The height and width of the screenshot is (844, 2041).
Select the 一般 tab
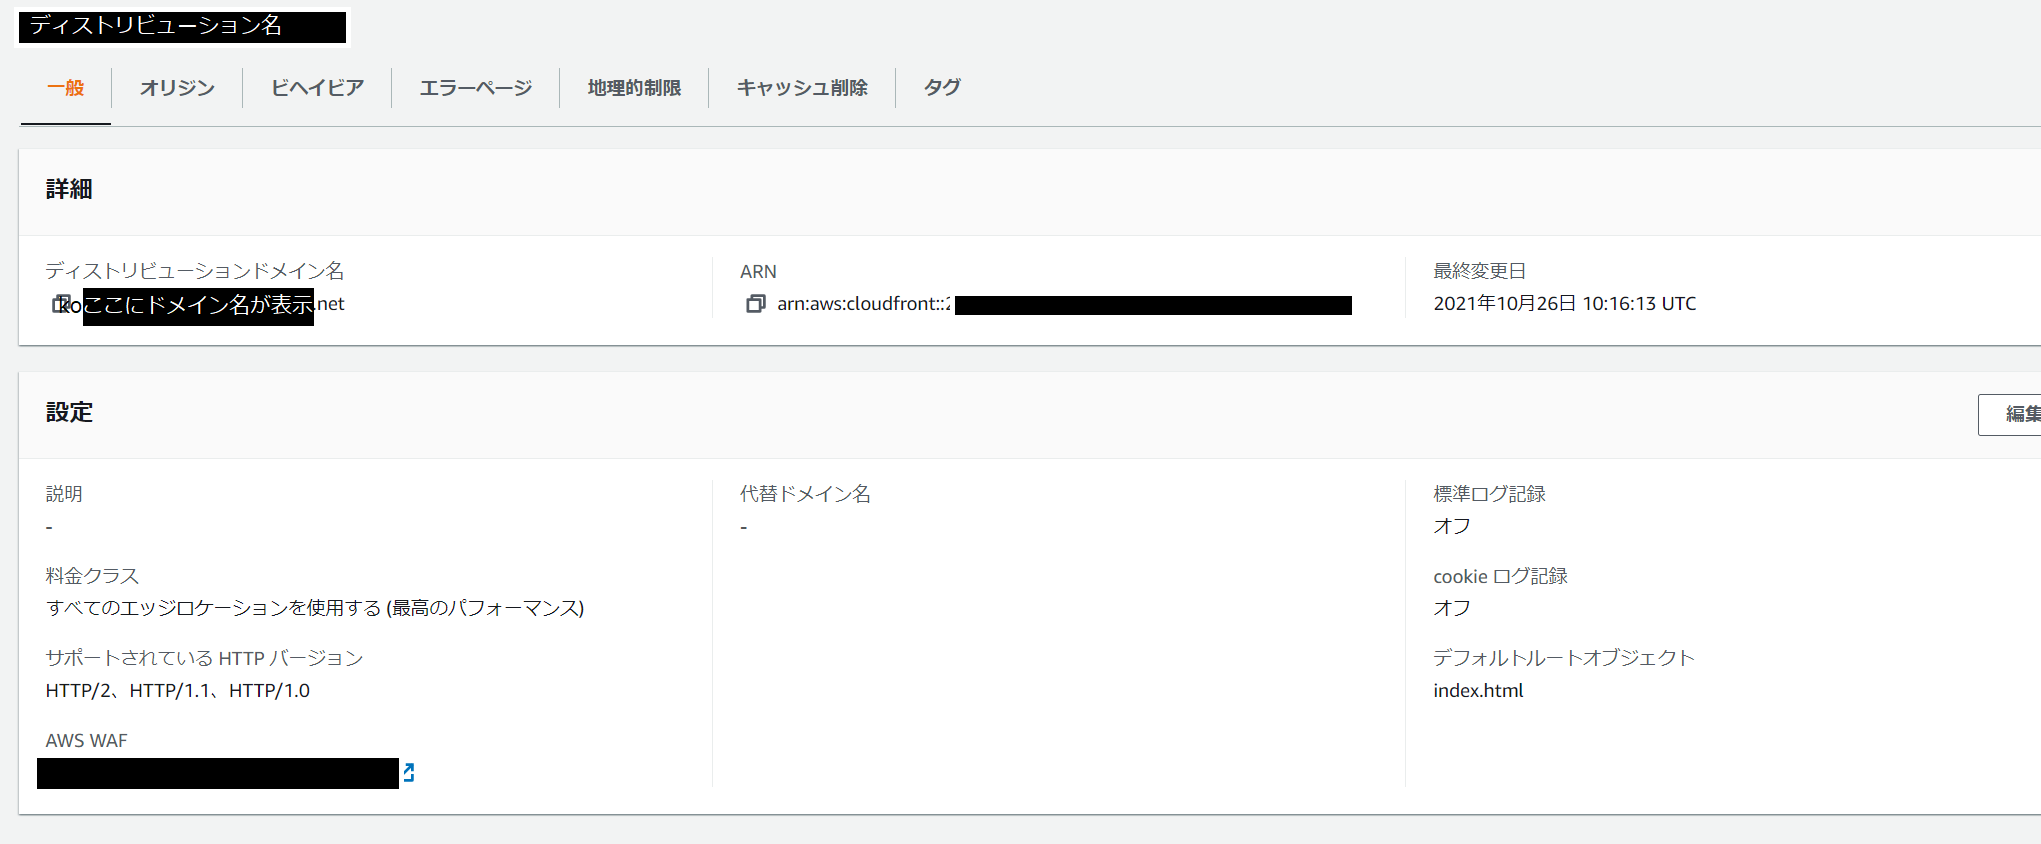point(66,88)
